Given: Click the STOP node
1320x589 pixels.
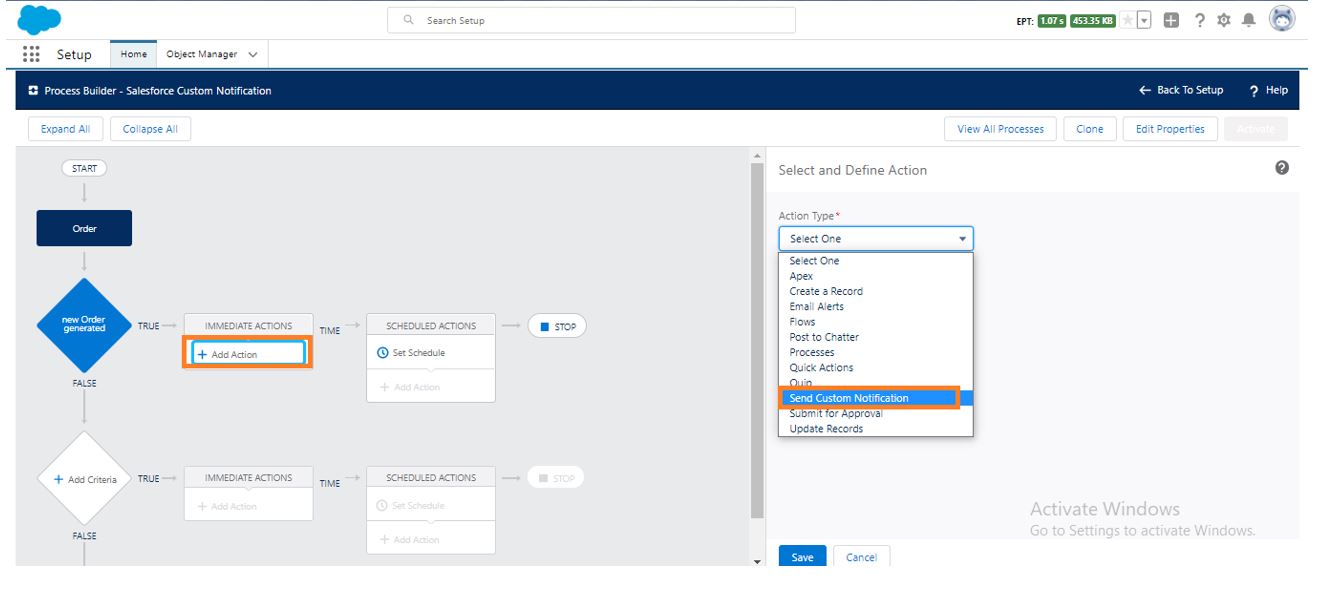Looking at the screenshot, I should tap(557, 326).
